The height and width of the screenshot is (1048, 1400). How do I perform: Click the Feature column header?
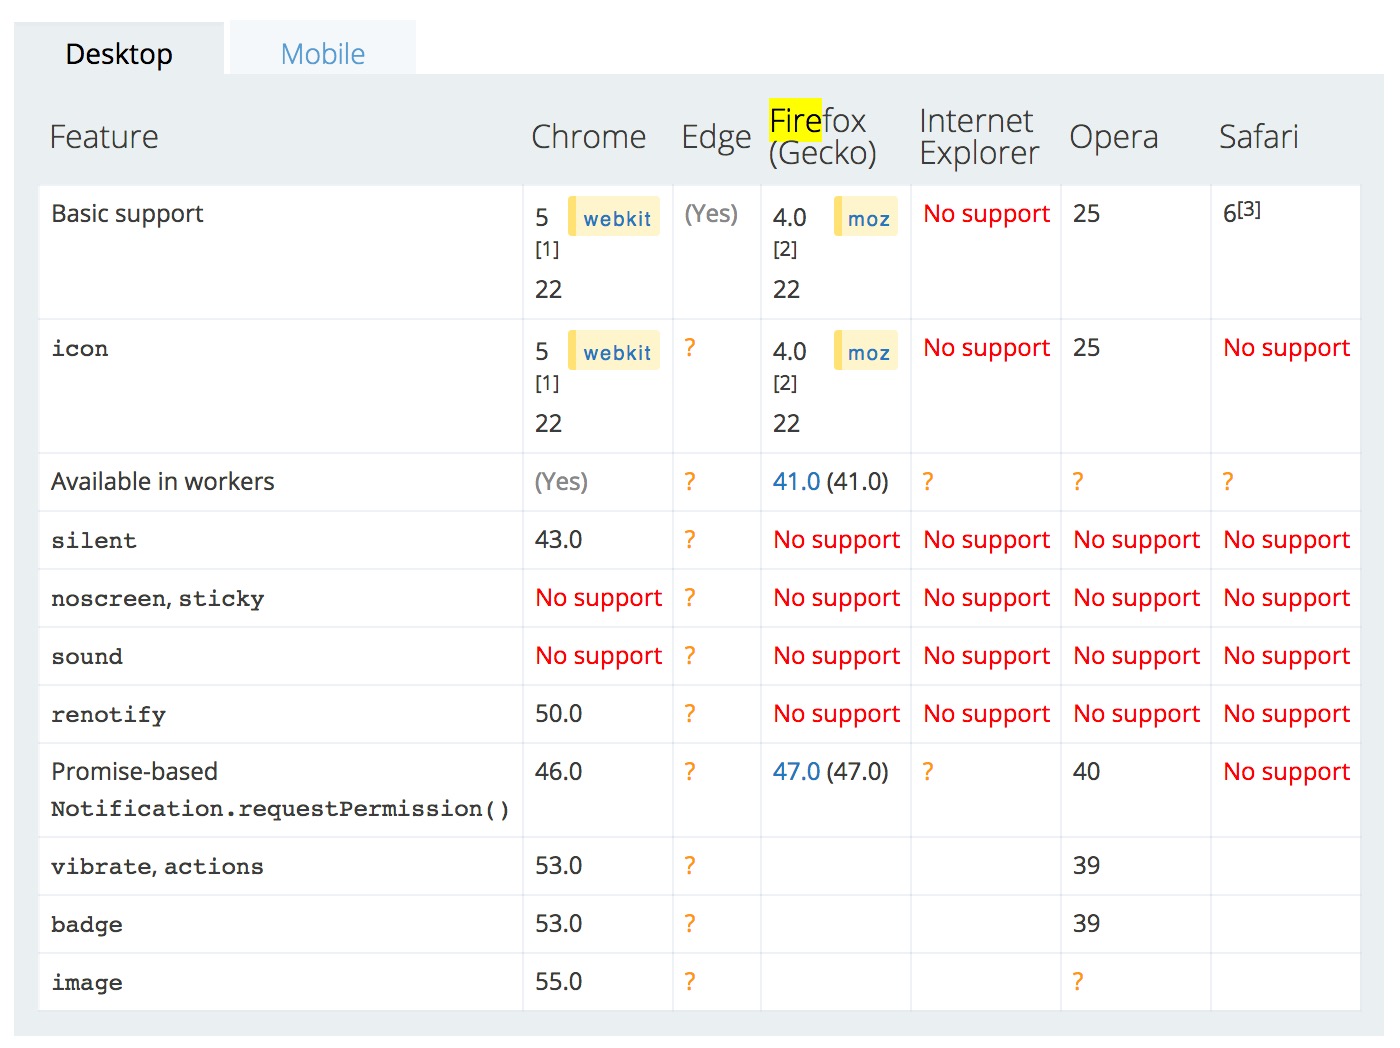coord(104,136)
